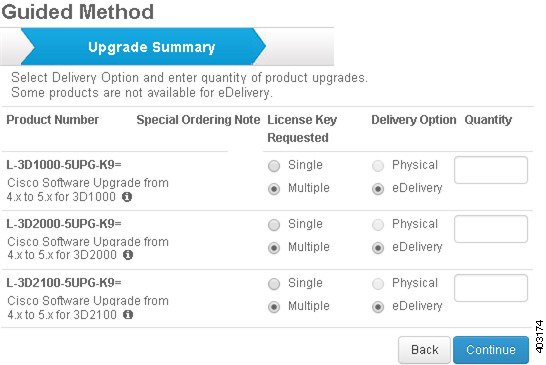Screen dimensions: 546x365
Task: Click the quantity field for L-3D1000-5UPG-K9=
Action: click(x=491, y=170)
